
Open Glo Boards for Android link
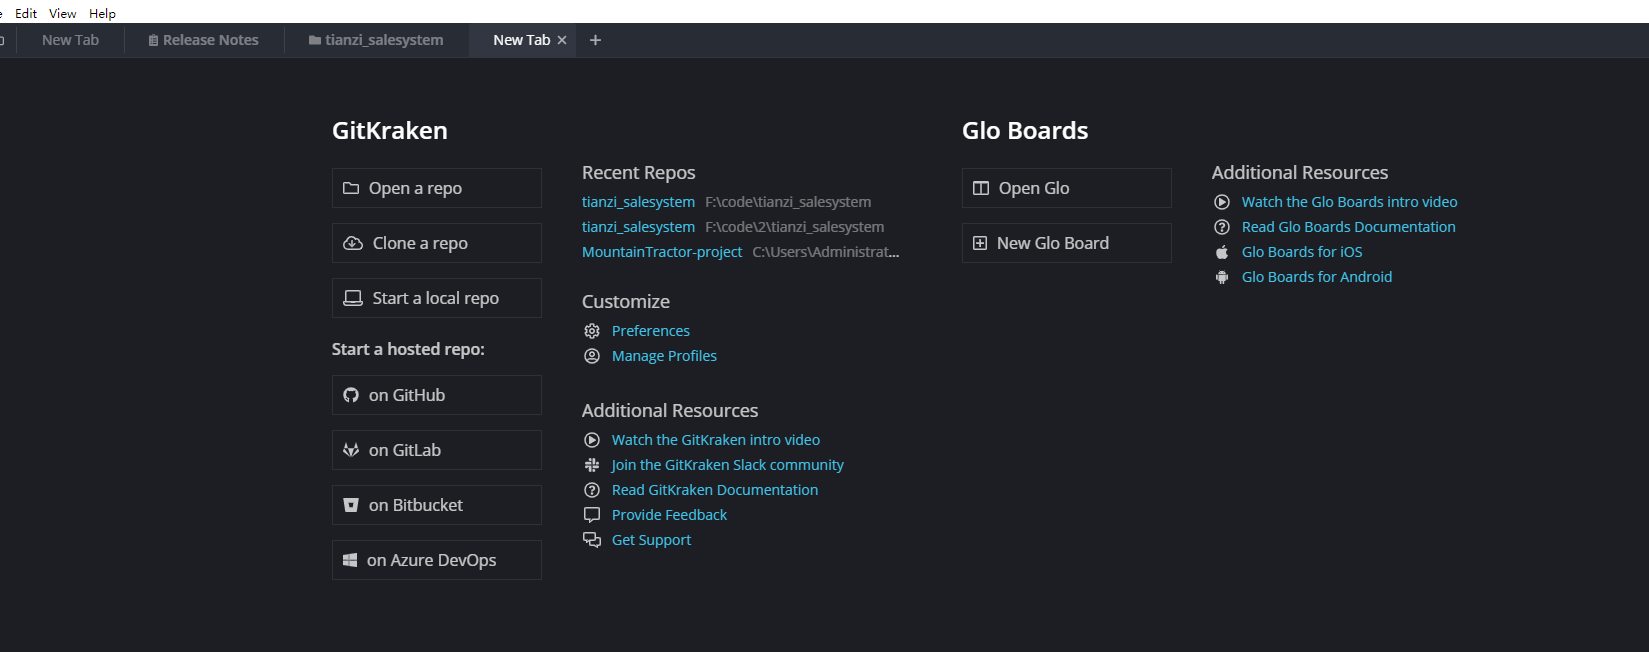1317,277
